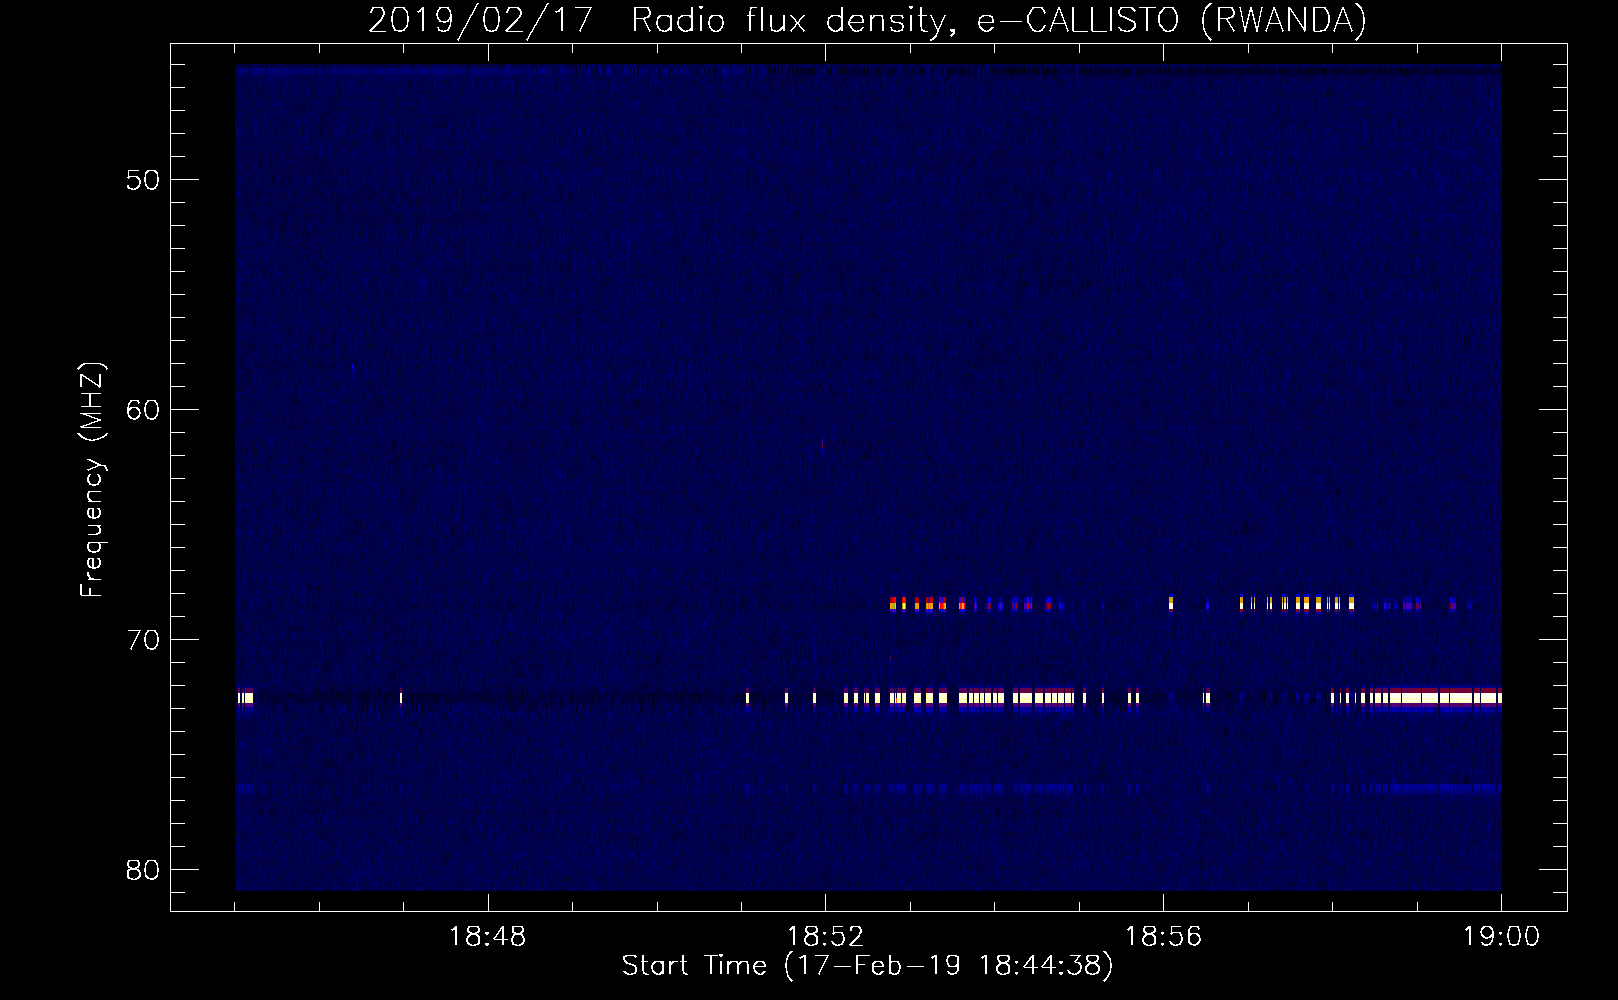Click the '60' frequency tick label
The height and width of the screenshot is (1000, 1618).
(x=143, y=410)
